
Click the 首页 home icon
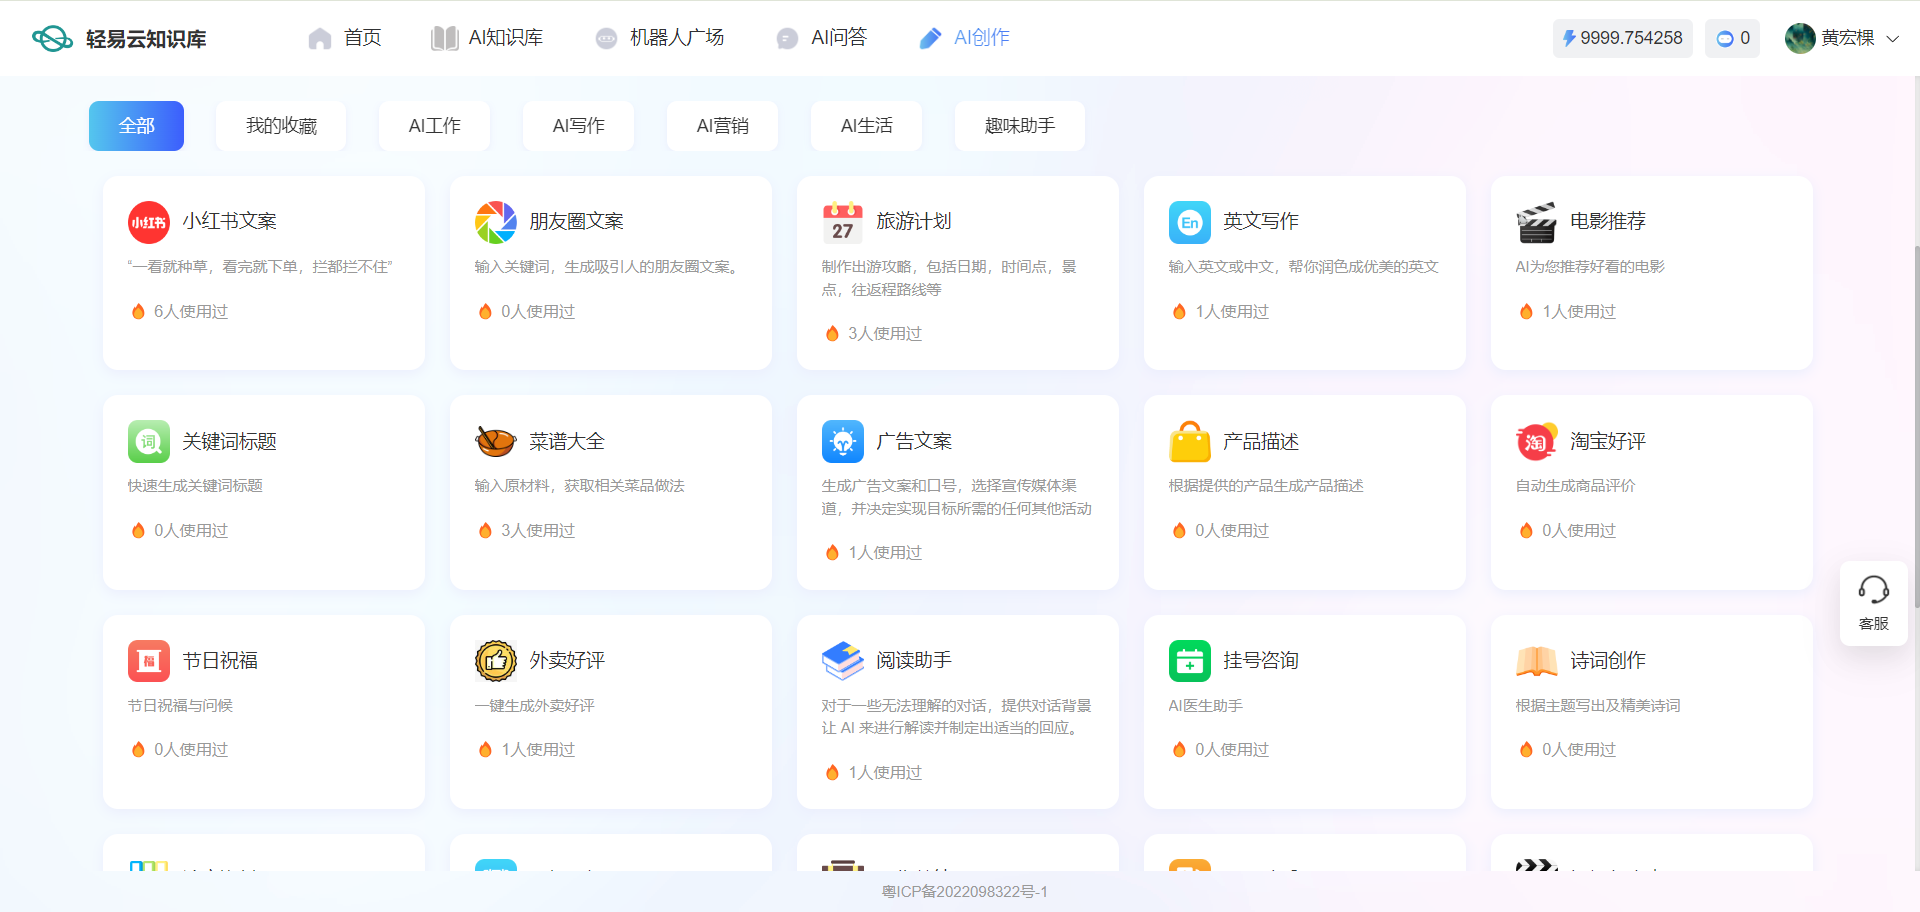click(x=320, y=38)
